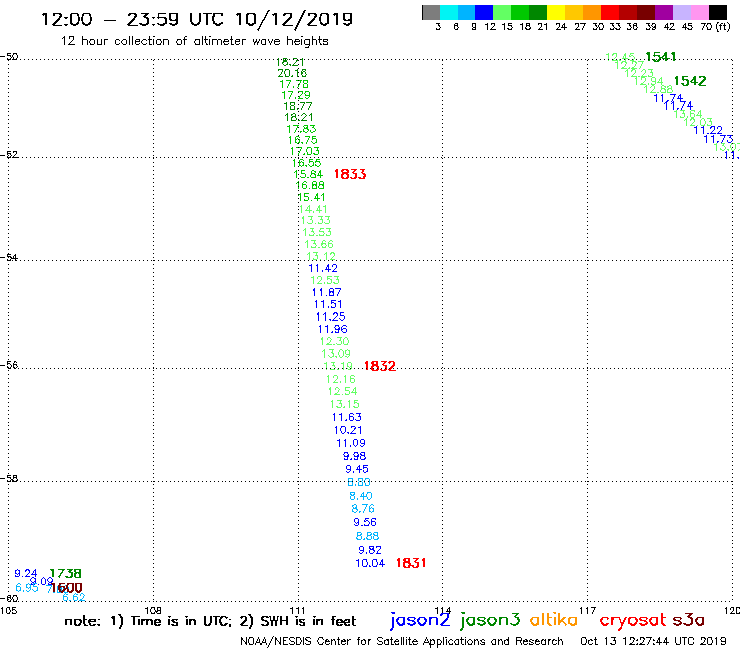Click the 16.75 wave height value
The image size is (740, 650).
(x=303, y=140)
